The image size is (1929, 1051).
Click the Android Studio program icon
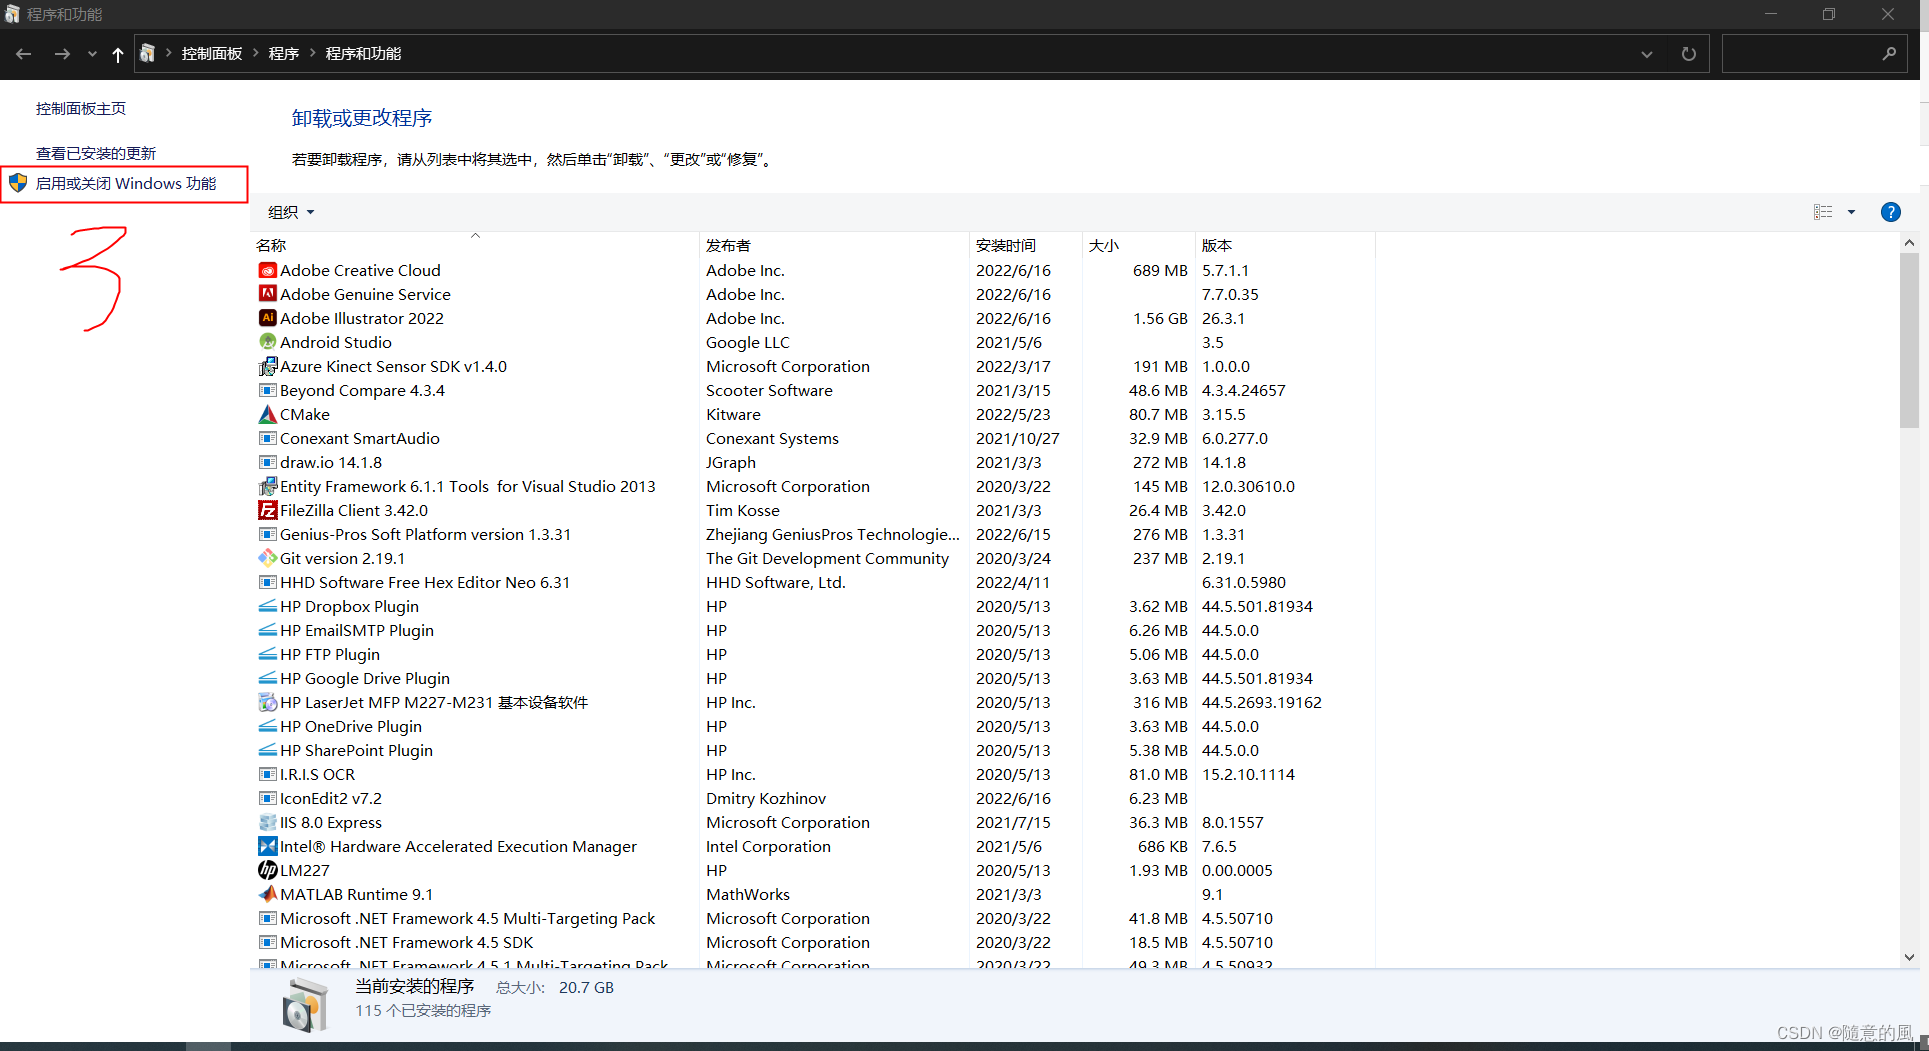[267, 342]
